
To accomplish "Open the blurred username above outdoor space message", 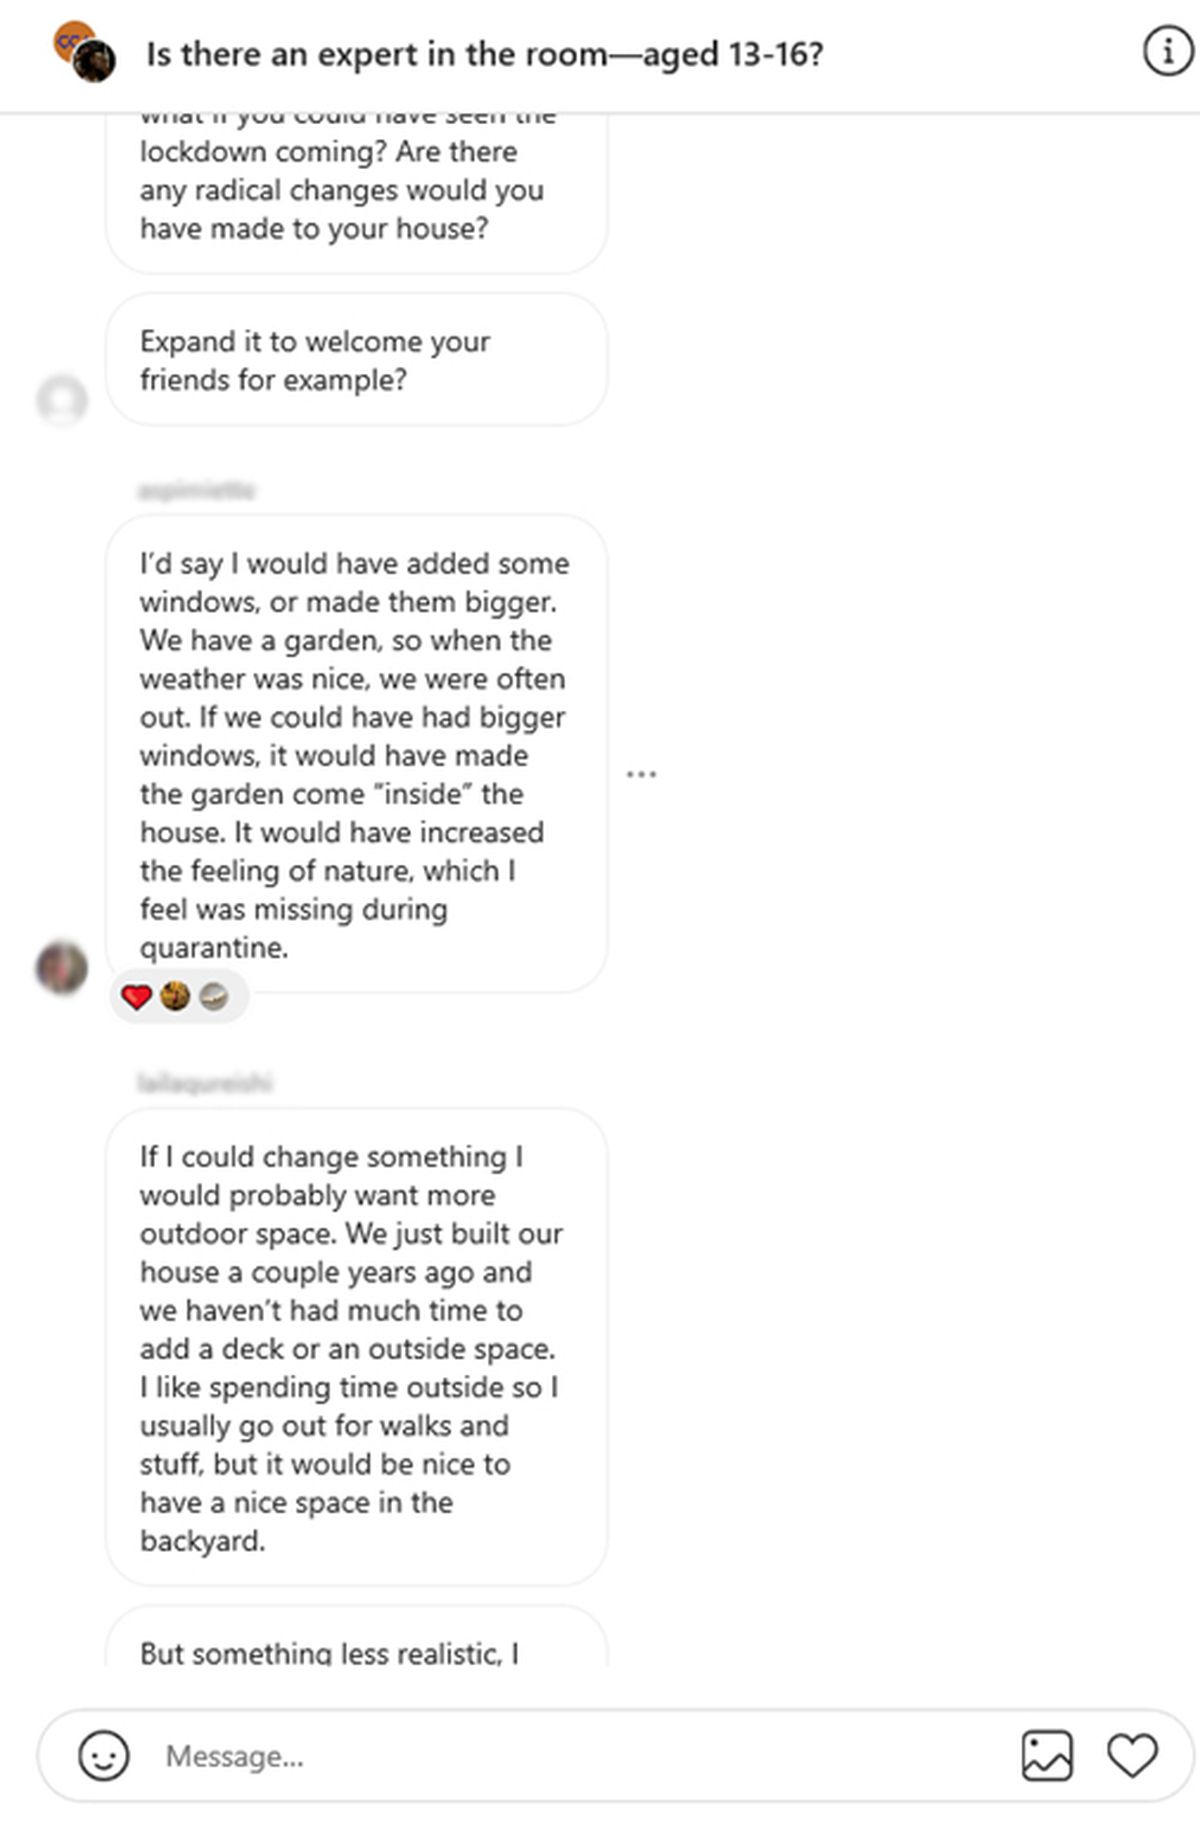I will (205, 1082).
